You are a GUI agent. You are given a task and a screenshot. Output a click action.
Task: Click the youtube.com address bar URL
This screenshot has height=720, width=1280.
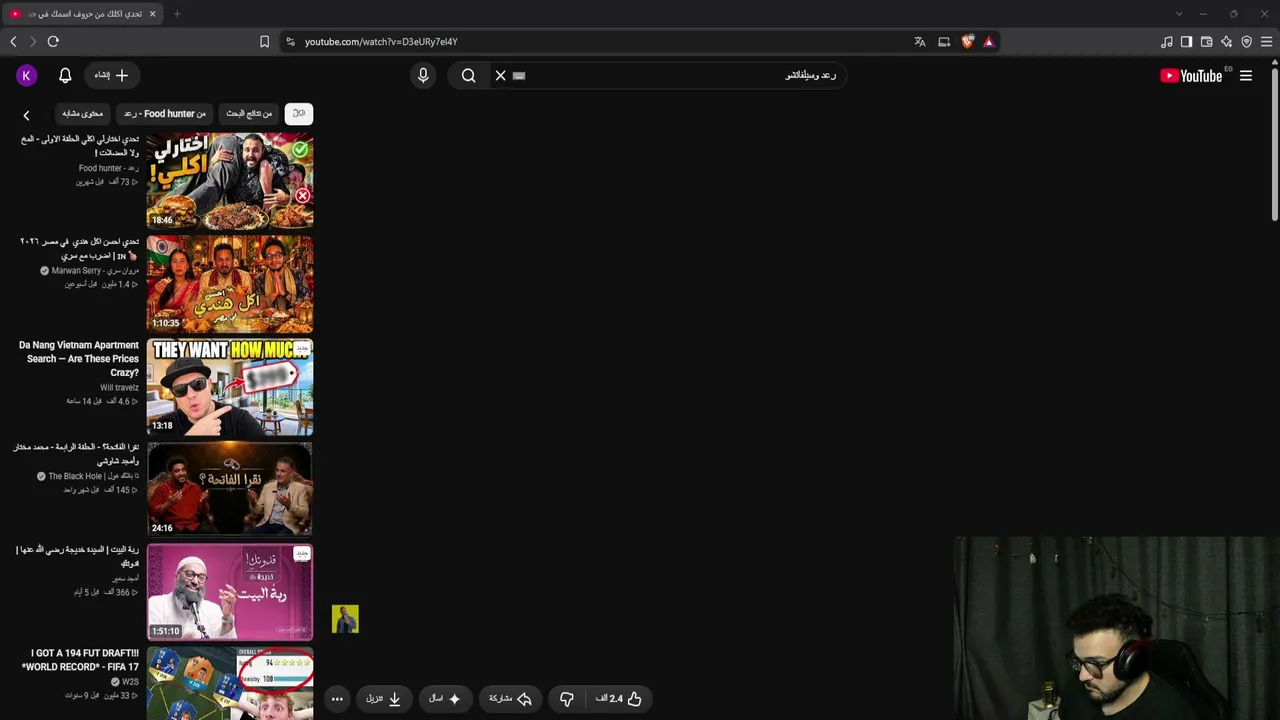click(x=381, y=42)
